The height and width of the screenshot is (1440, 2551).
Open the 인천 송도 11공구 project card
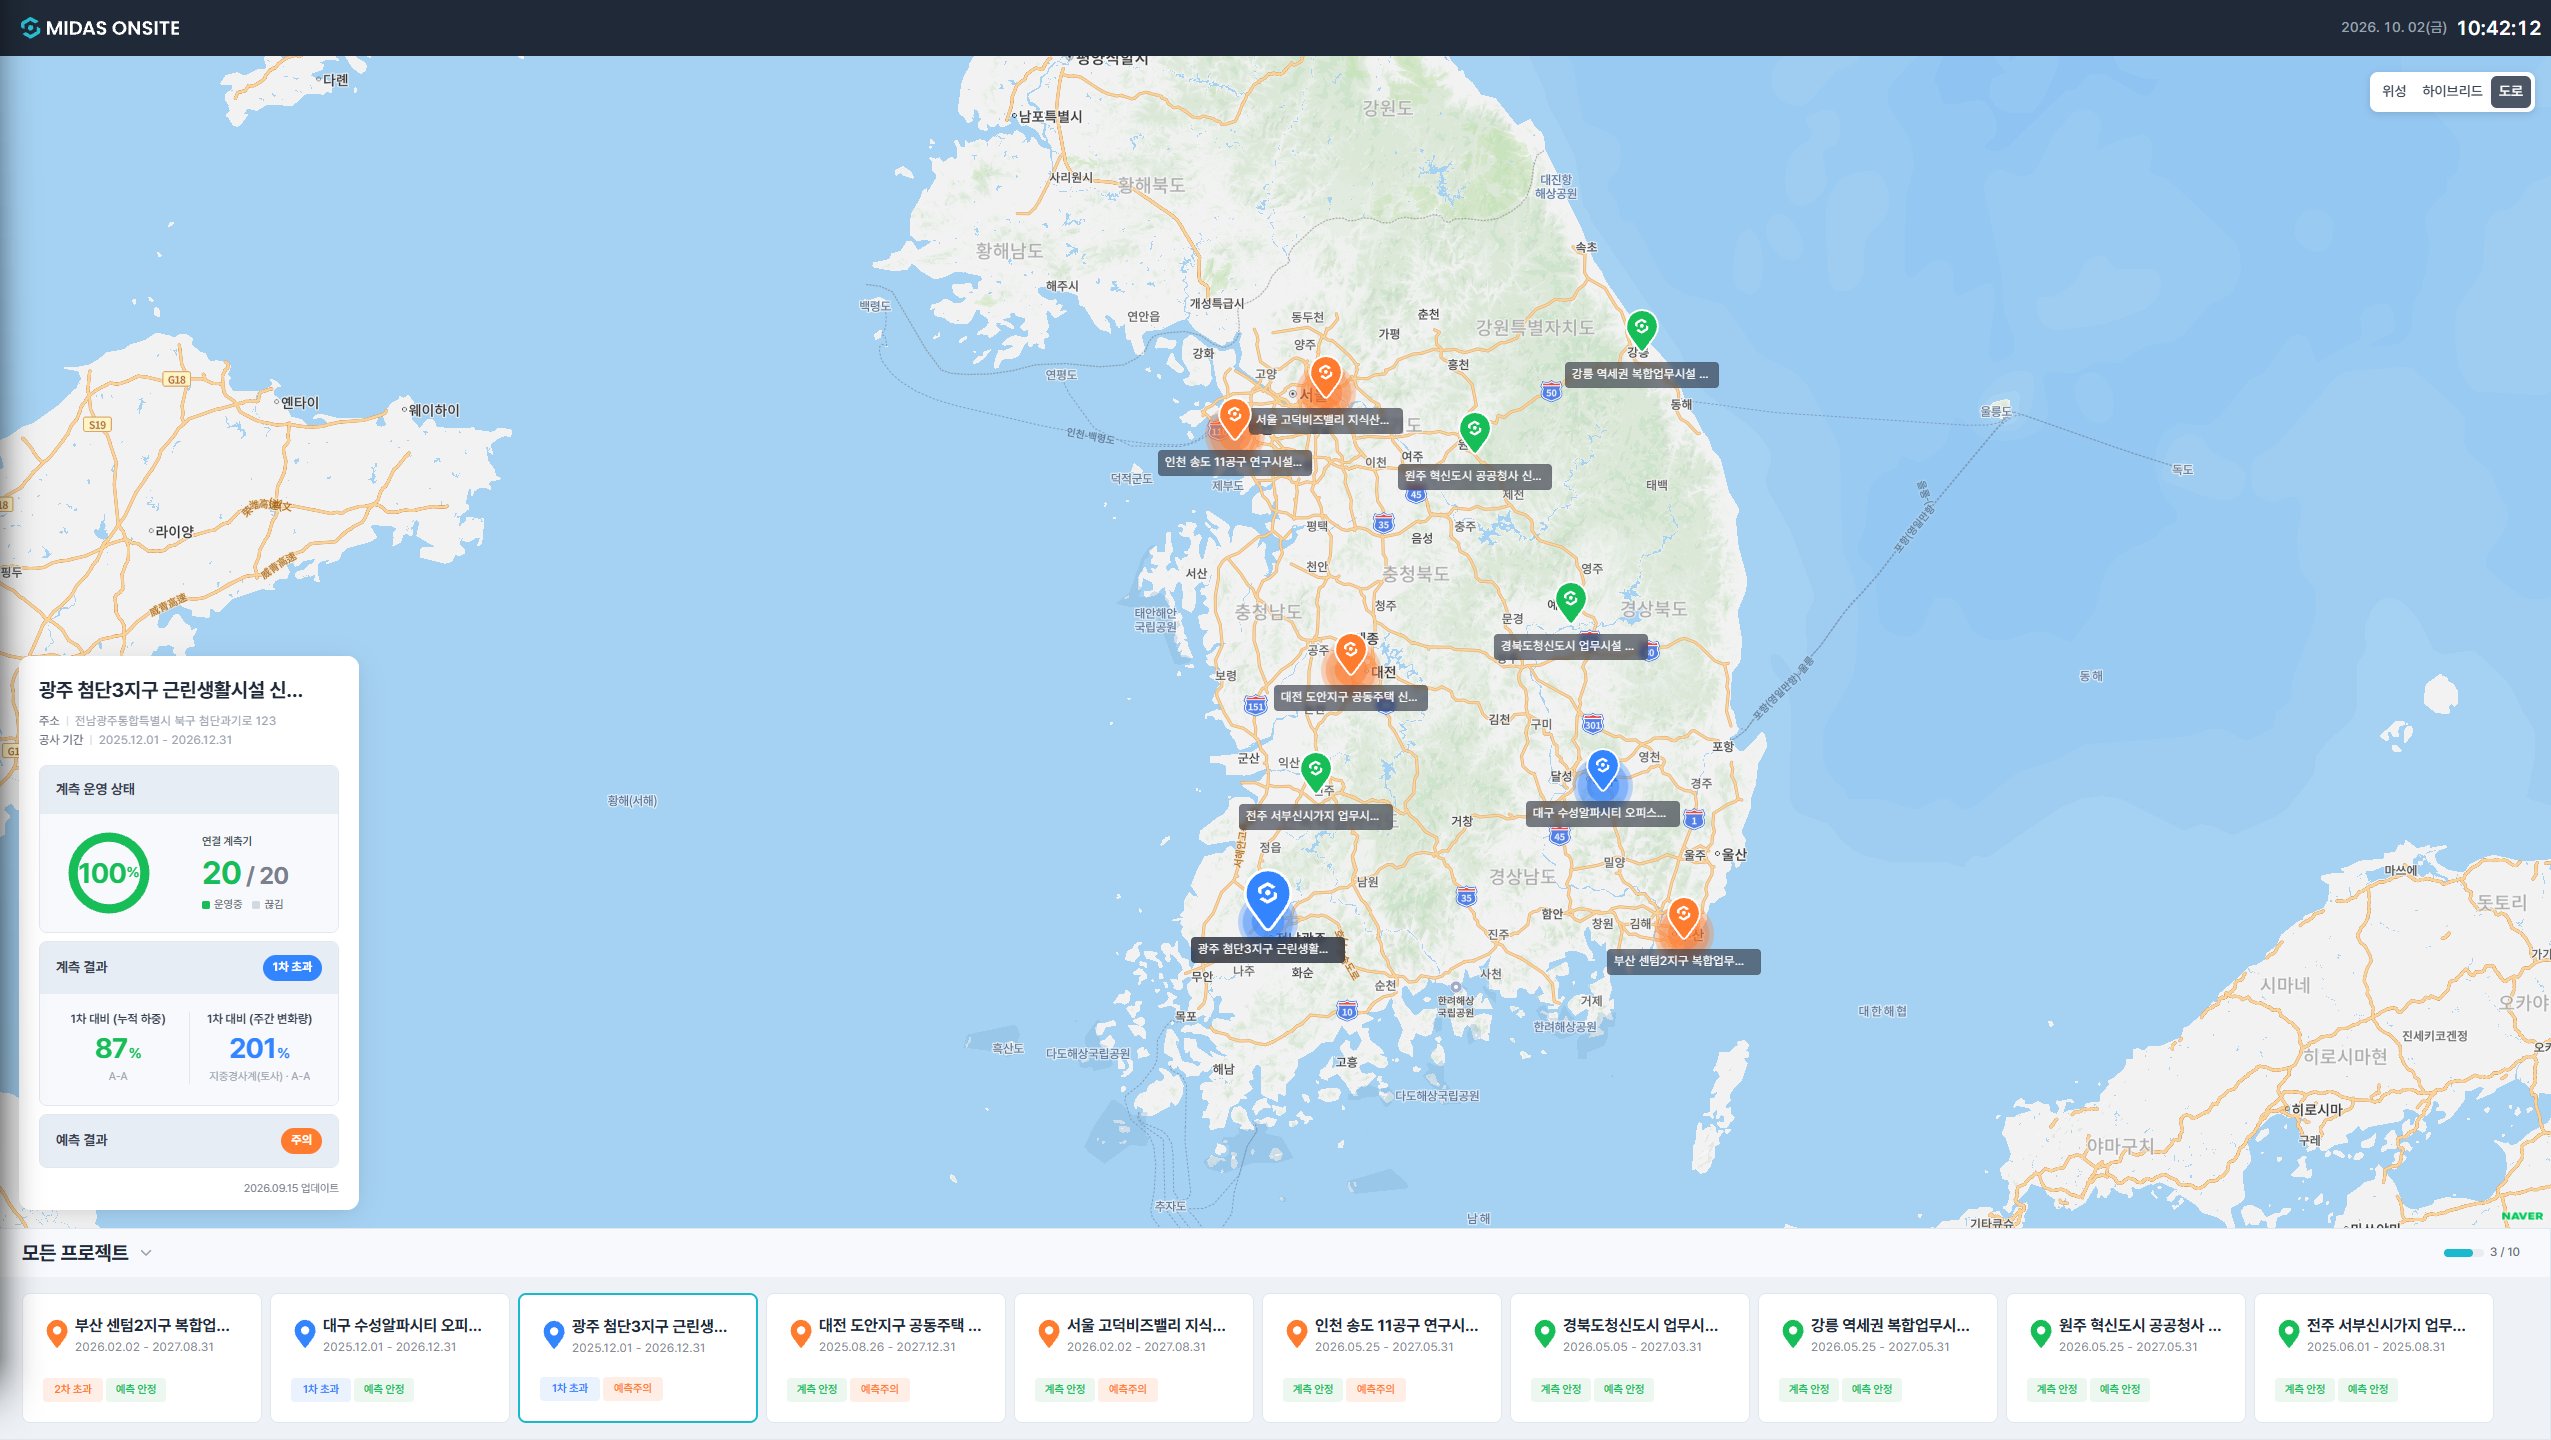point(1382,1357)
